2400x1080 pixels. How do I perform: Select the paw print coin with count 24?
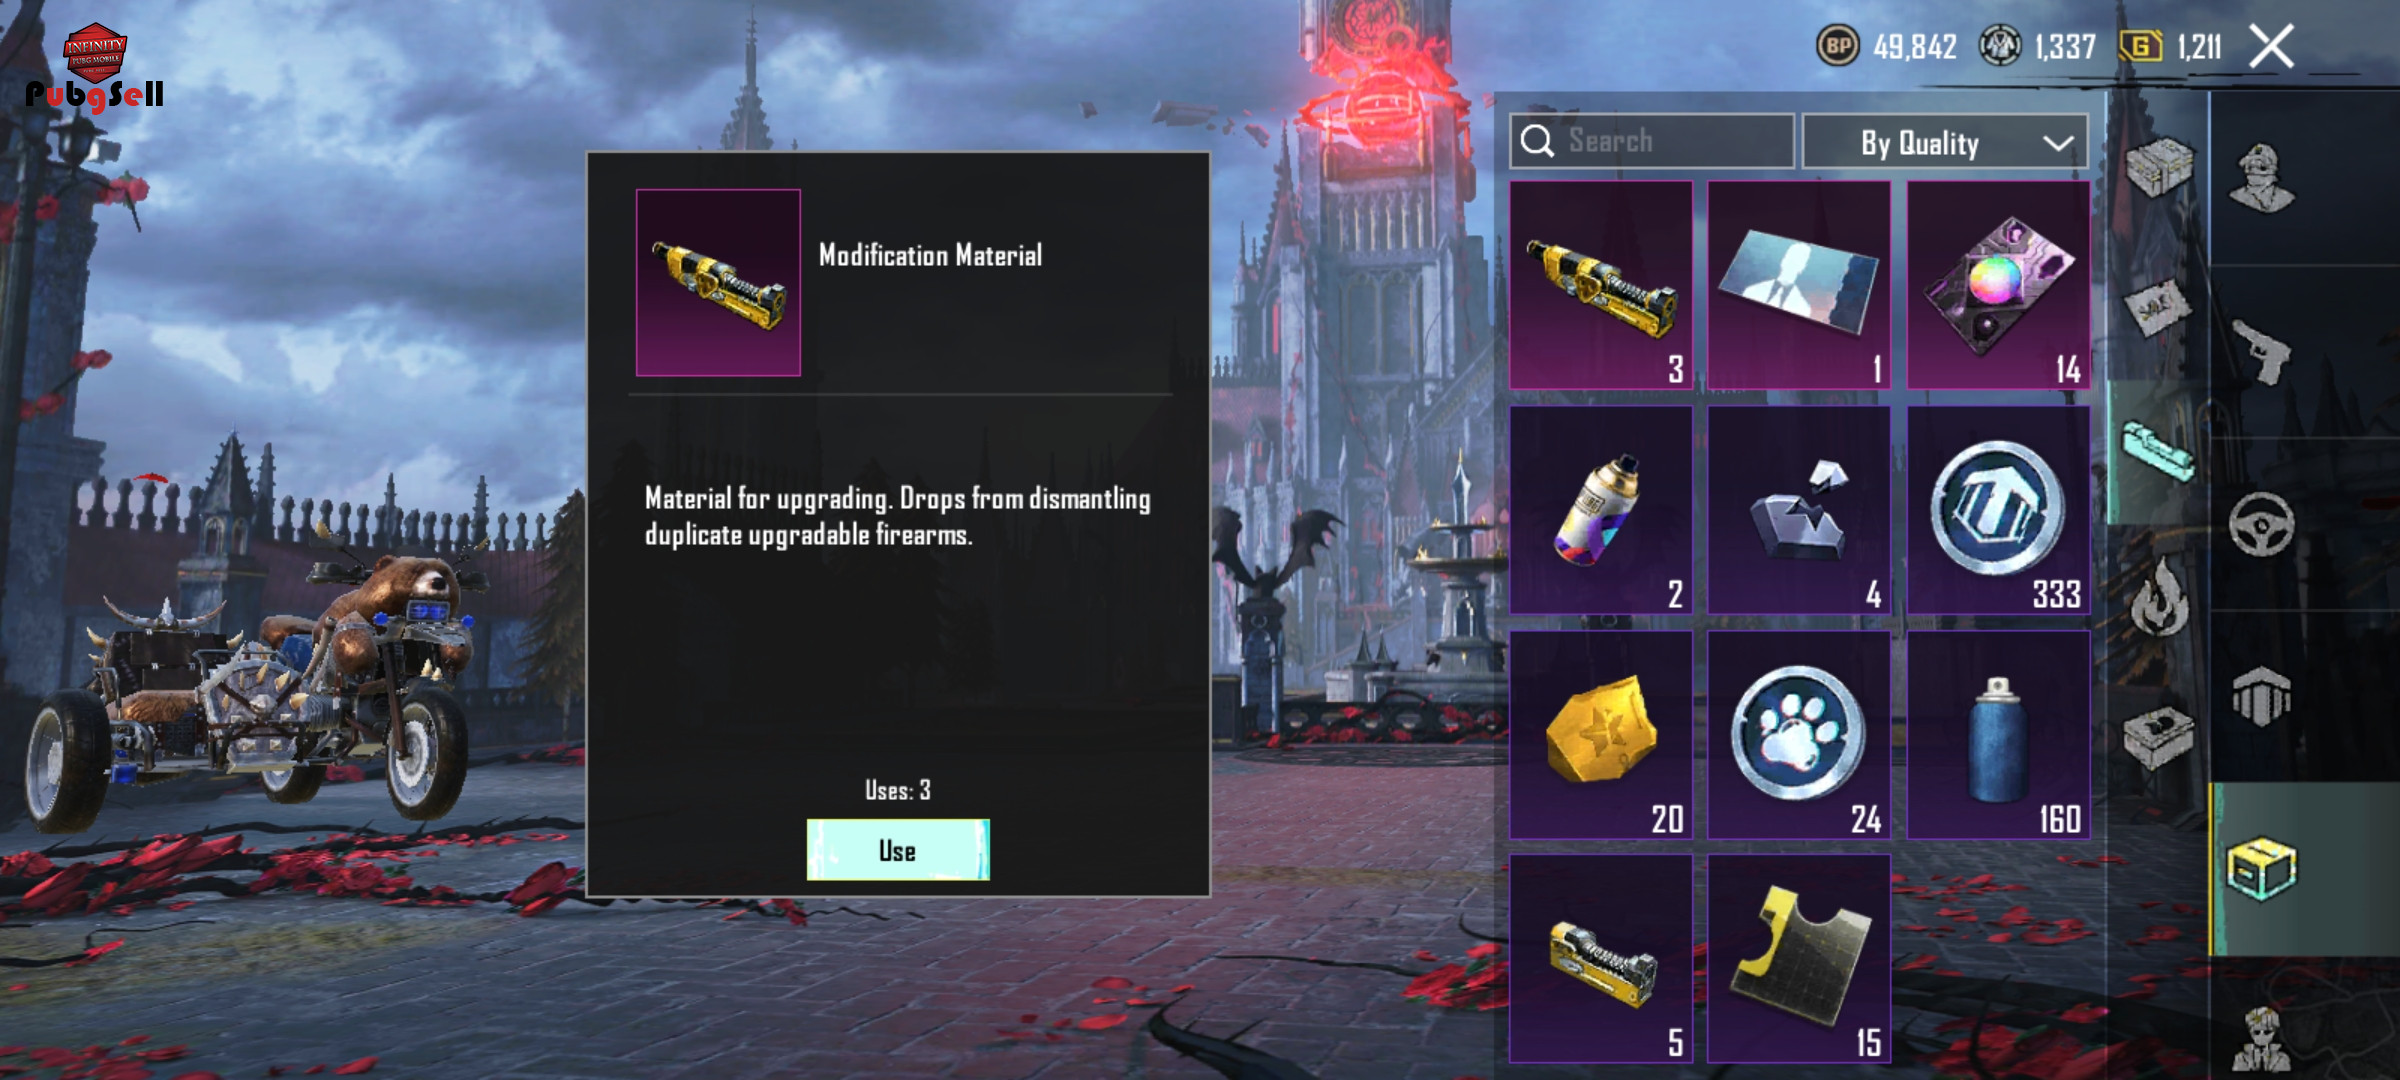1799,735
